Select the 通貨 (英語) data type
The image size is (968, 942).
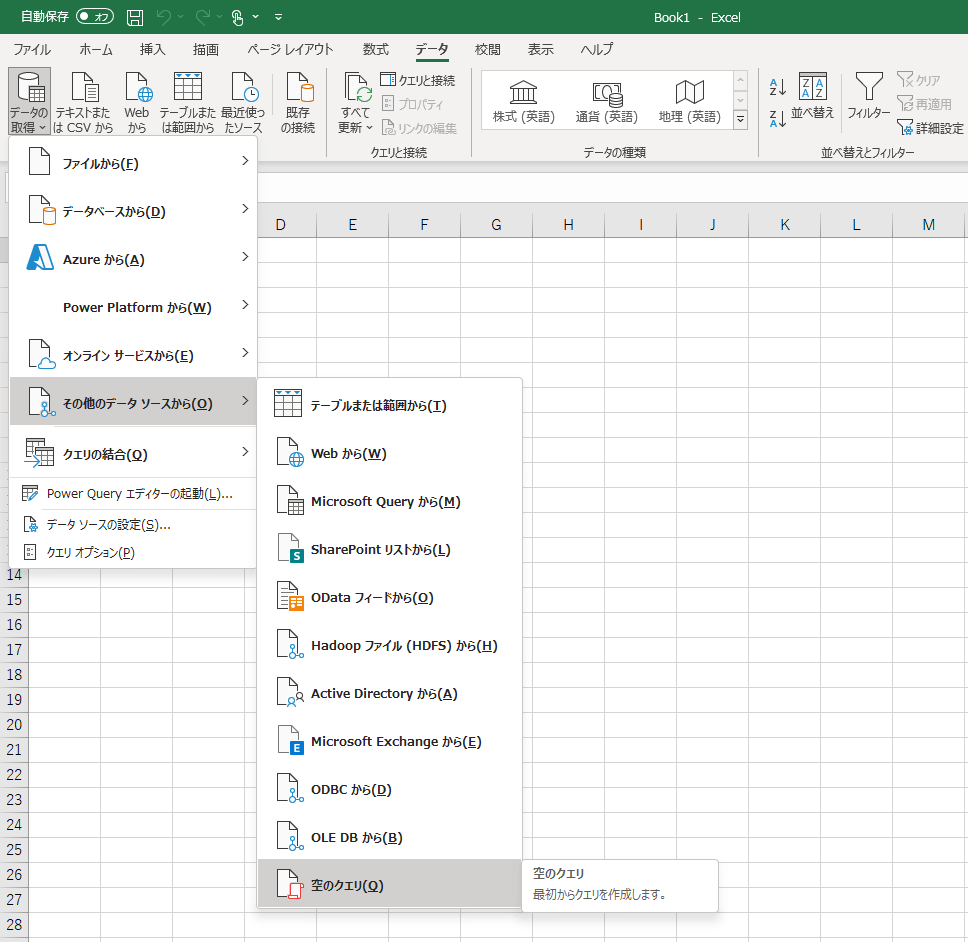tap(607, 101)
